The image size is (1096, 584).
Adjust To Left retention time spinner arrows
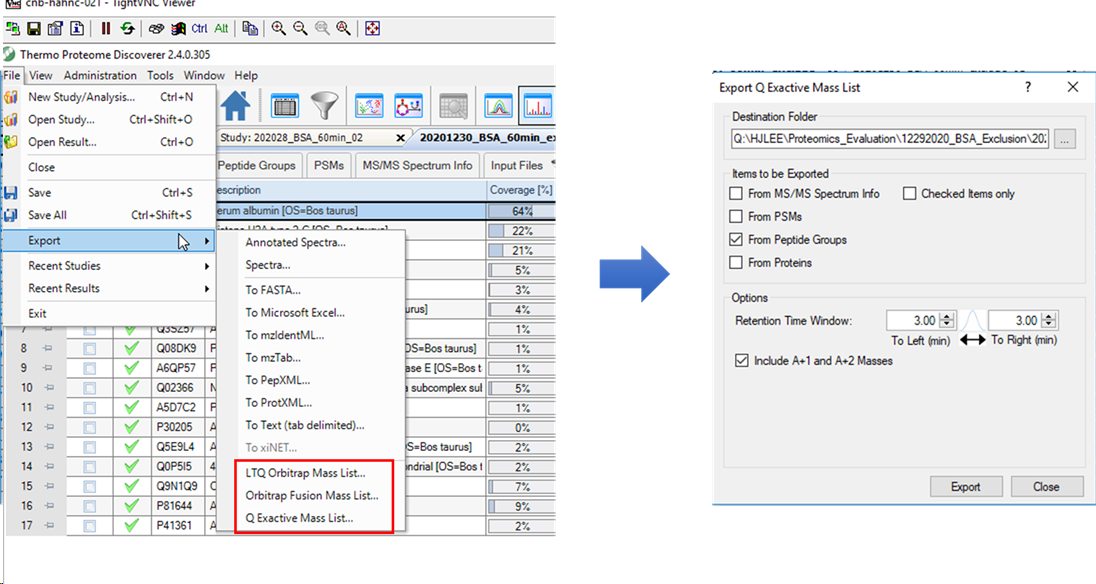(x=947, y=321)
